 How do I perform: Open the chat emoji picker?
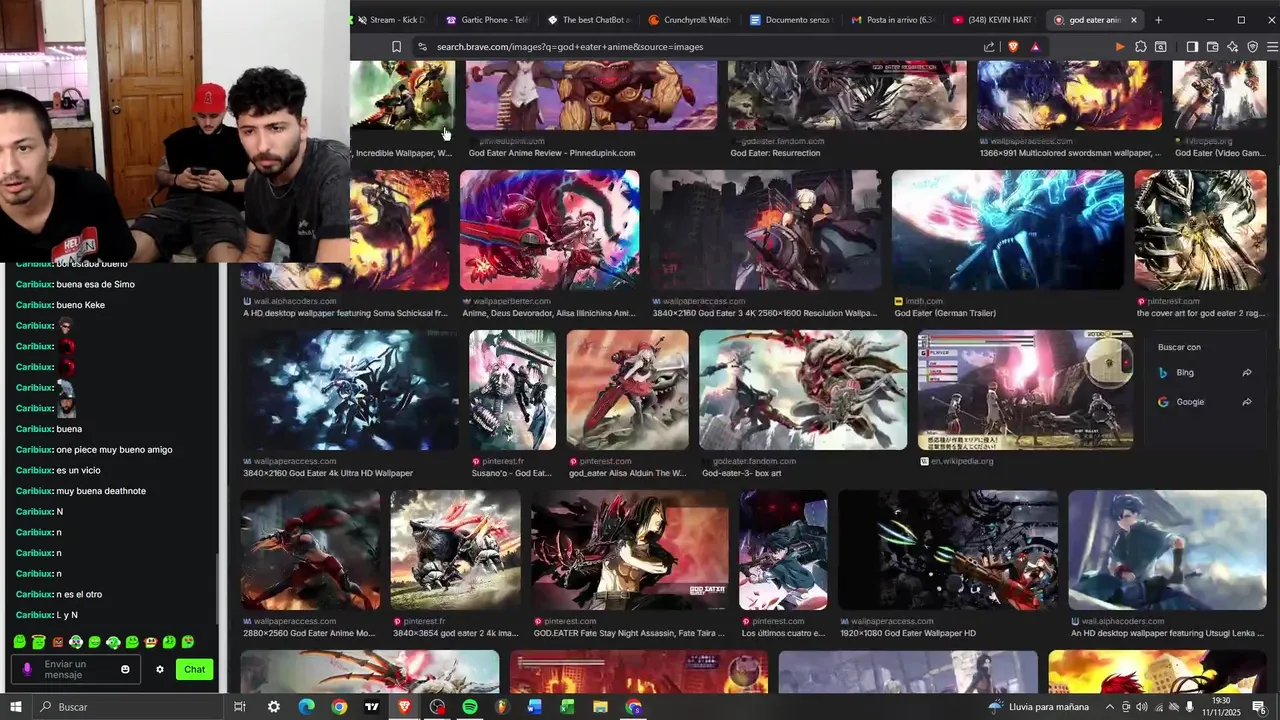[x=125, y=669]
